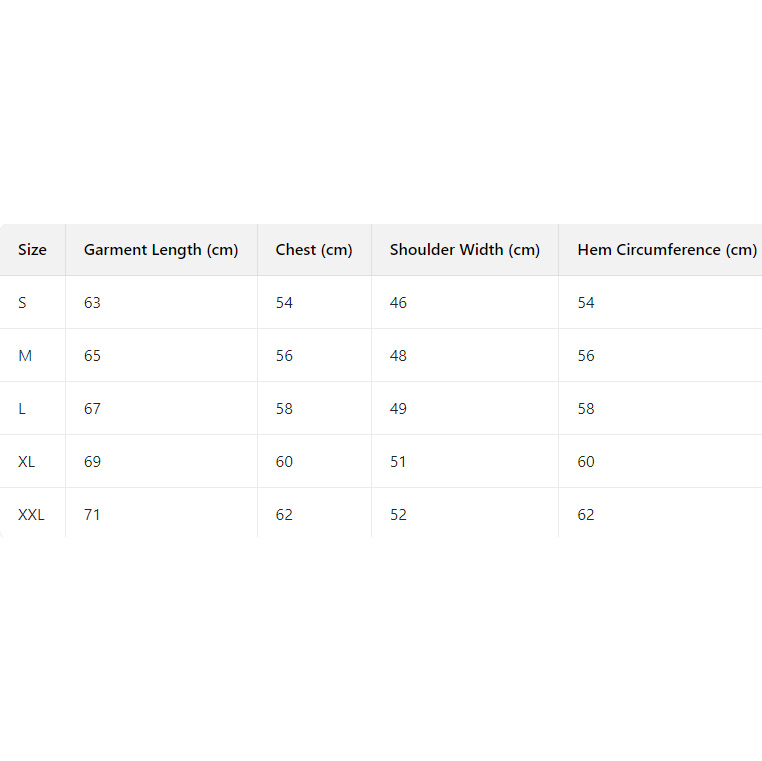Select the hem circumference value for size XL
Image resolution: width=762 pixels, height=761 pixels.
586,462
